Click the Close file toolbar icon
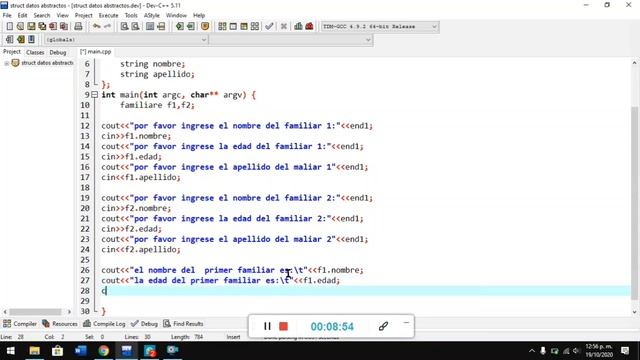Image resolution: width=640 pixels, height=360 pixels. pyautogui.click(x=53, y=27)
